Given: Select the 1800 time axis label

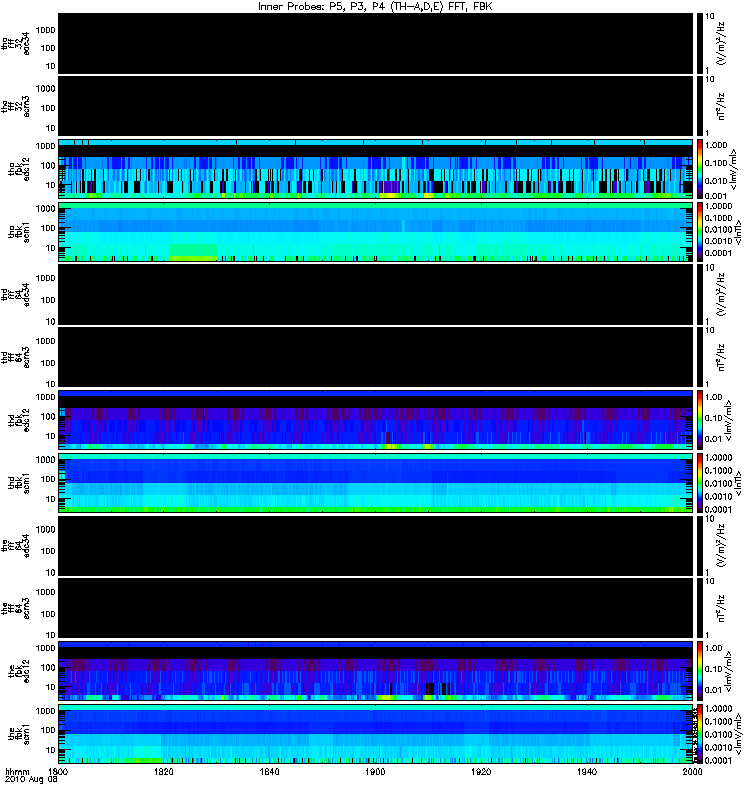Looking at the screenshot, I should pos(58,771).
